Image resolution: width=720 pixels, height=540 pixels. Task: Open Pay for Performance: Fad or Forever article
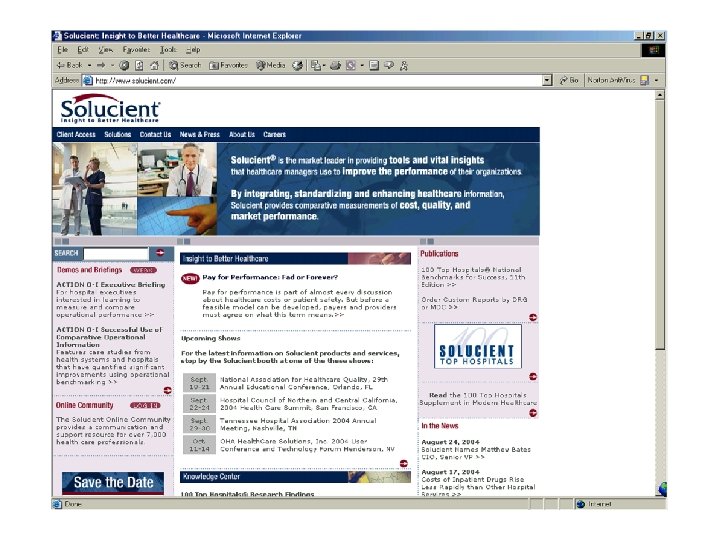tap(270, 277)
